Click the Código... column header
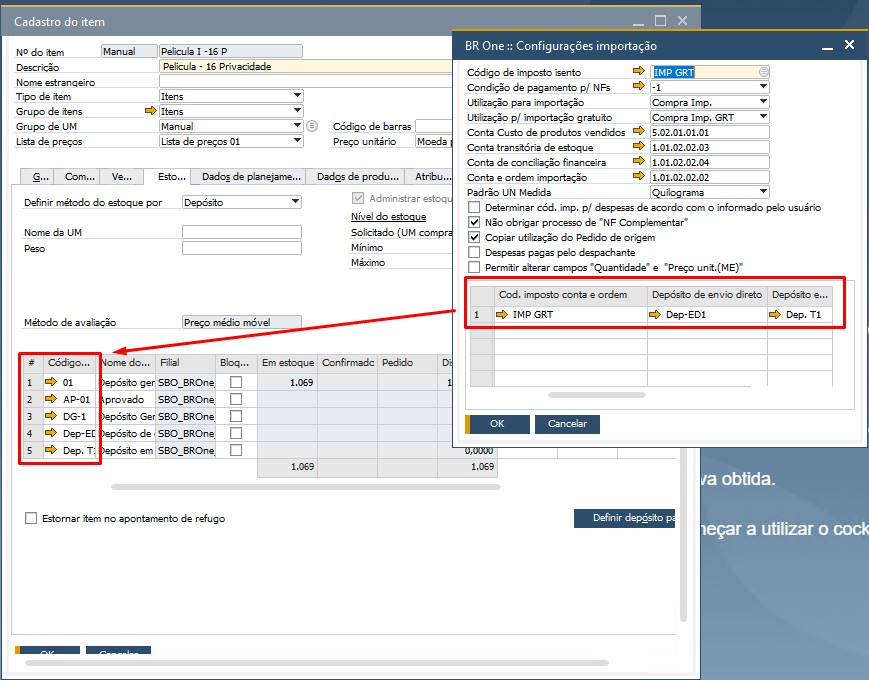 pyautogui.click(x=69, y=363)
